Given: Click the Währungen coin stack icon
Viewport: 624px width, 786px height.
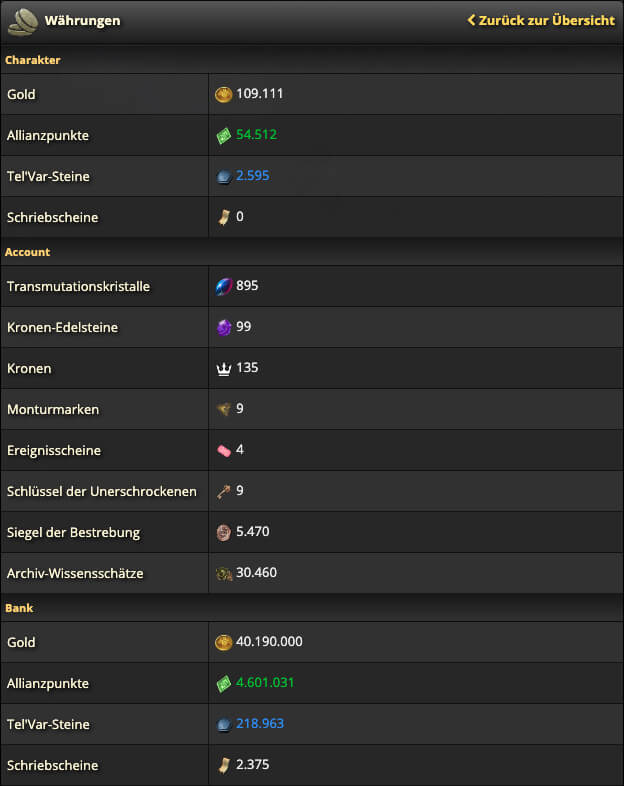Looking at the screenshot, I should coord(23,21).
